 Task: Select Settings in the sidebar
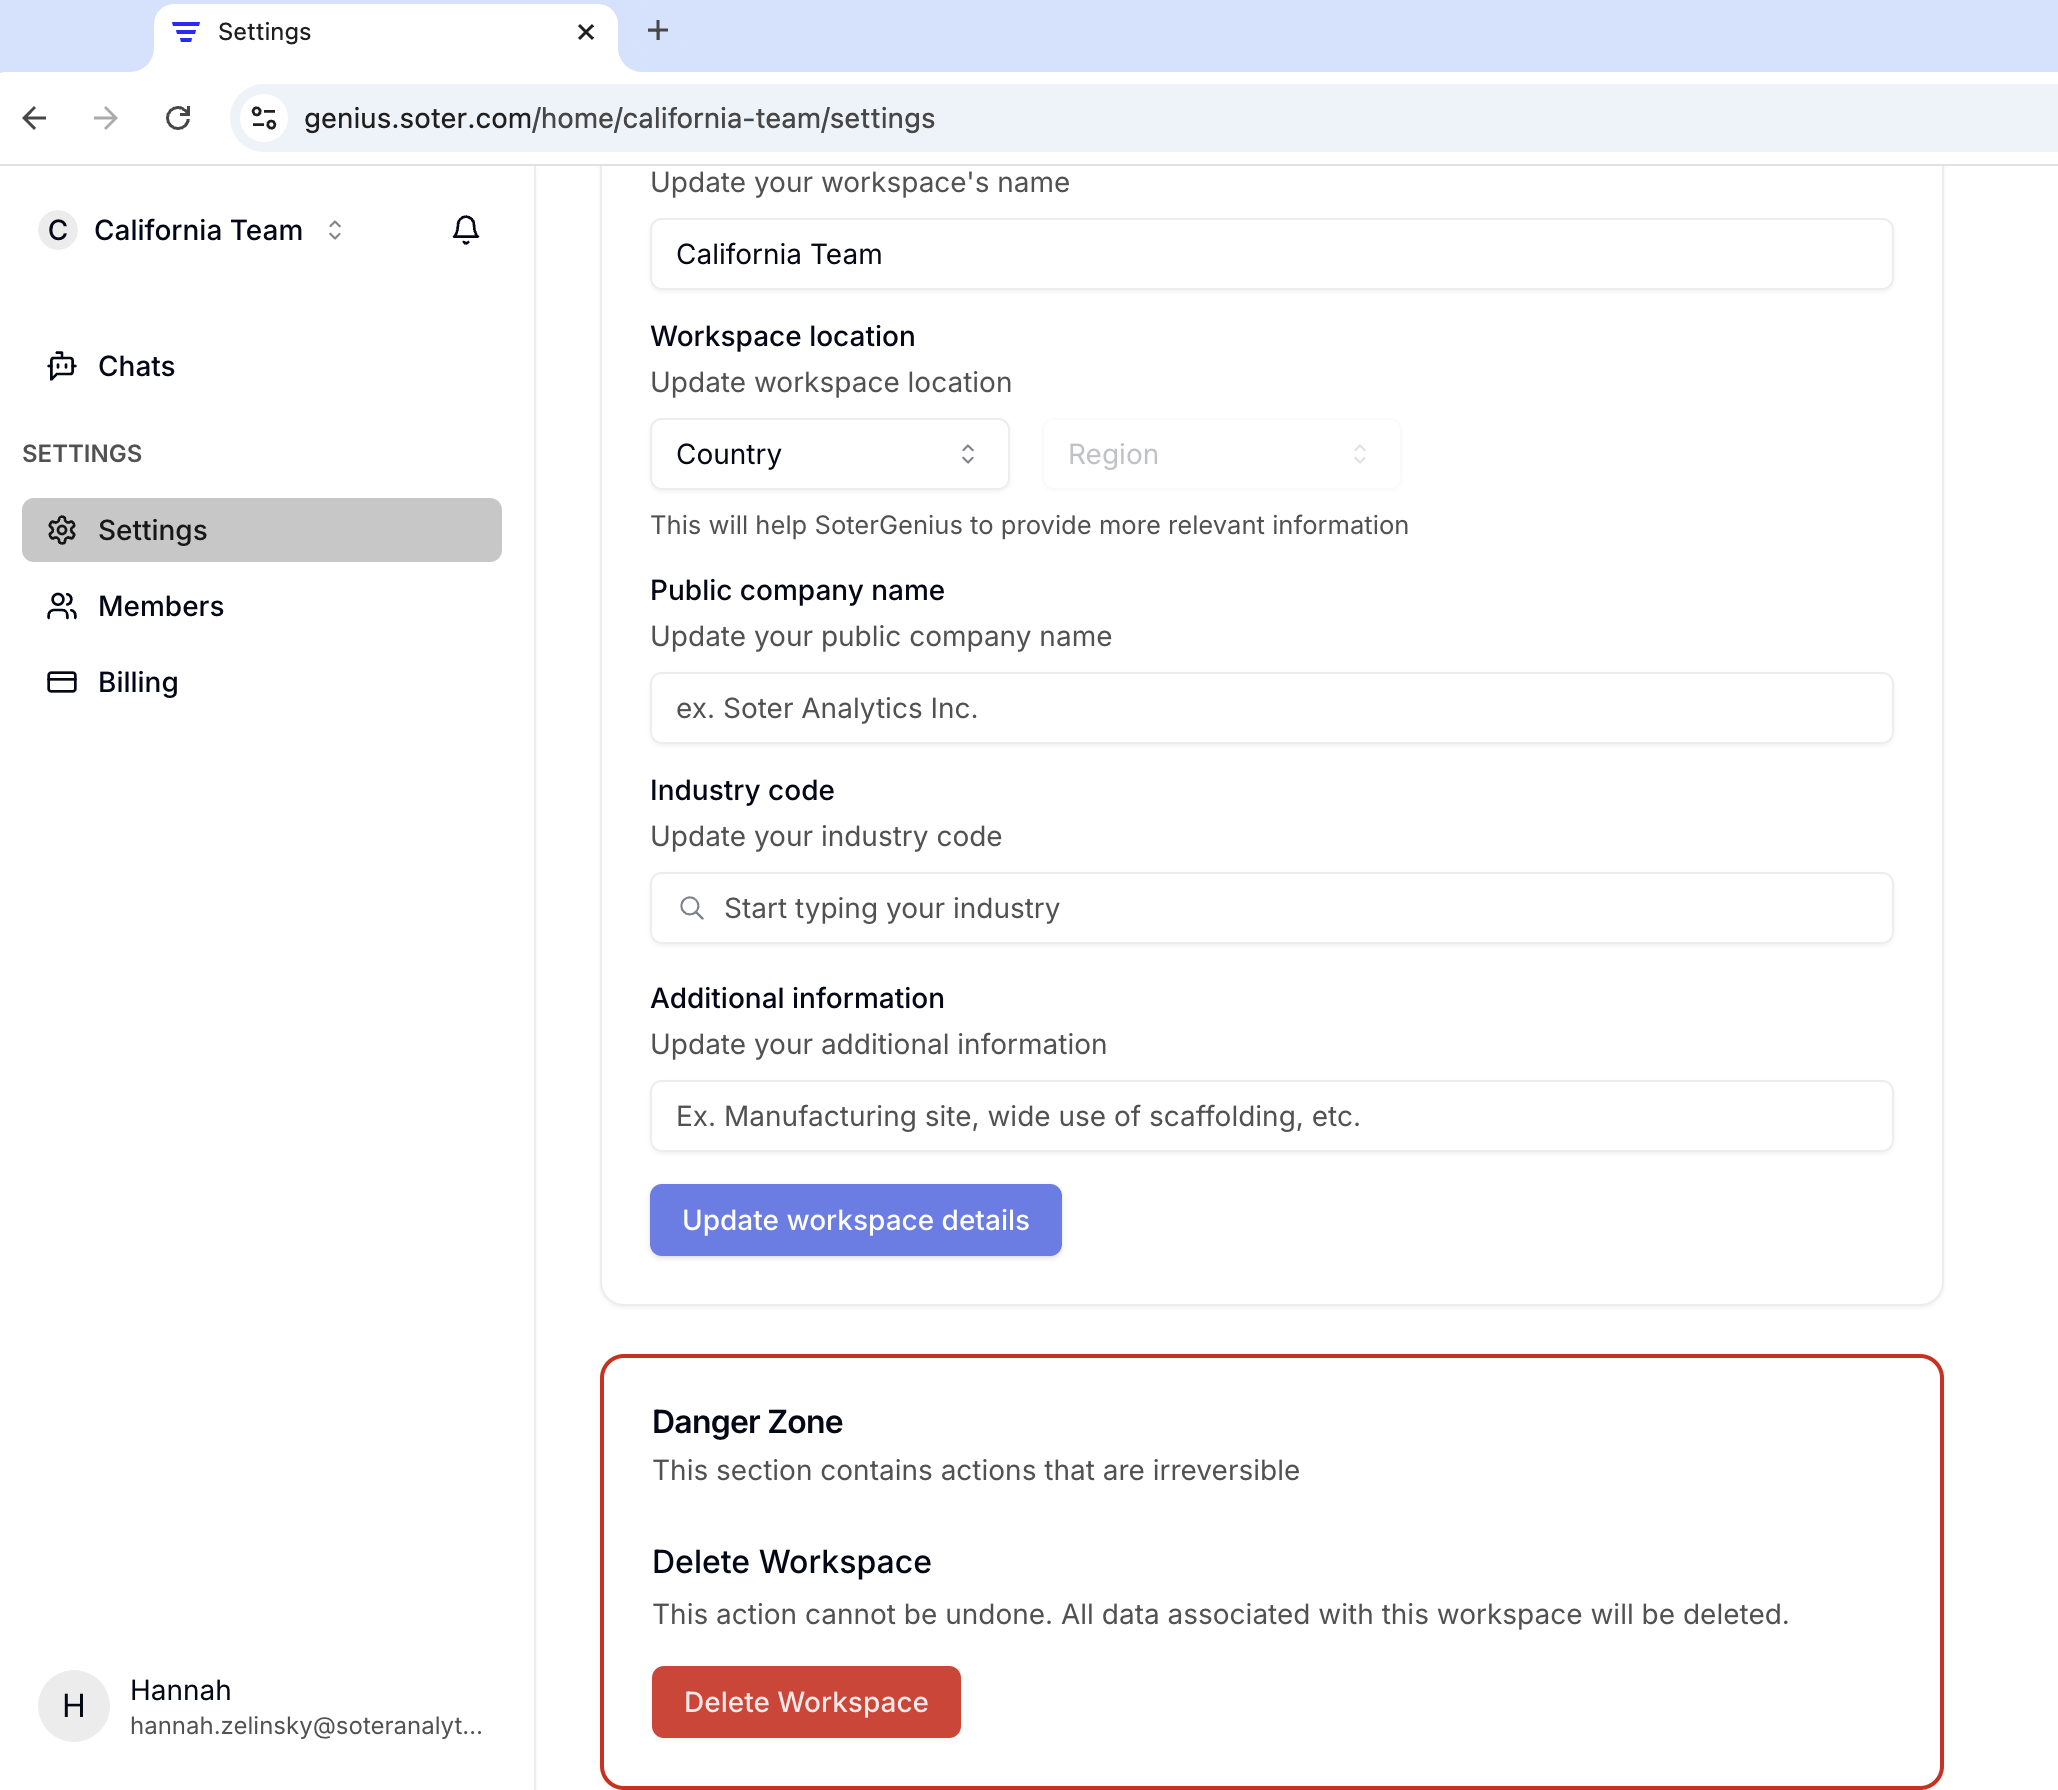click(x=262, y=530)
